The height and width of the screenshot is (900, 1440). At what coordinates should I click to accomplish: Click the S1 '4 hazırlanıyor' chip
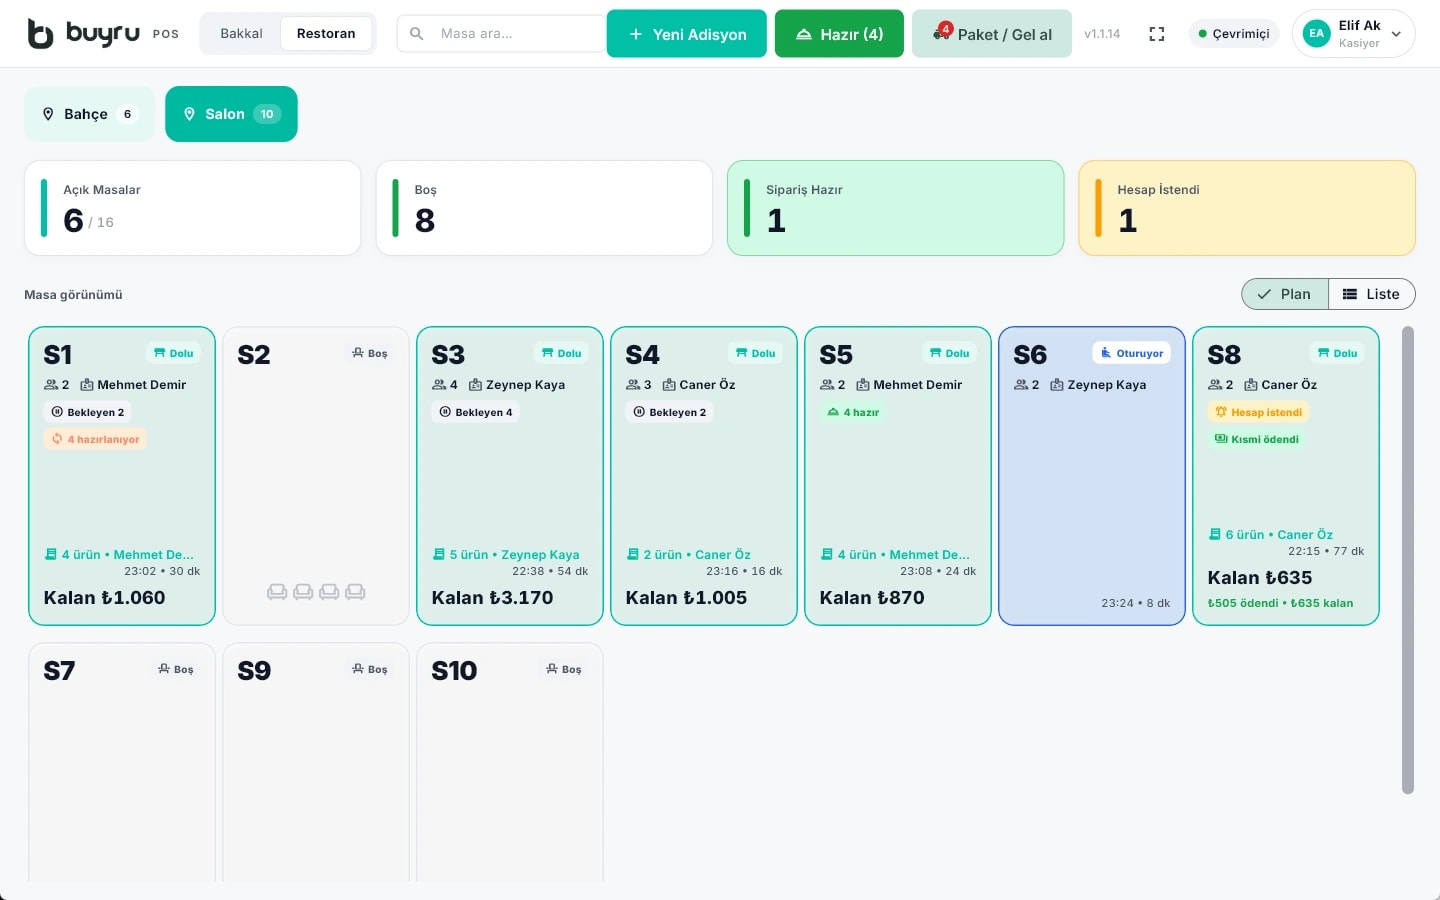(95, 439)
